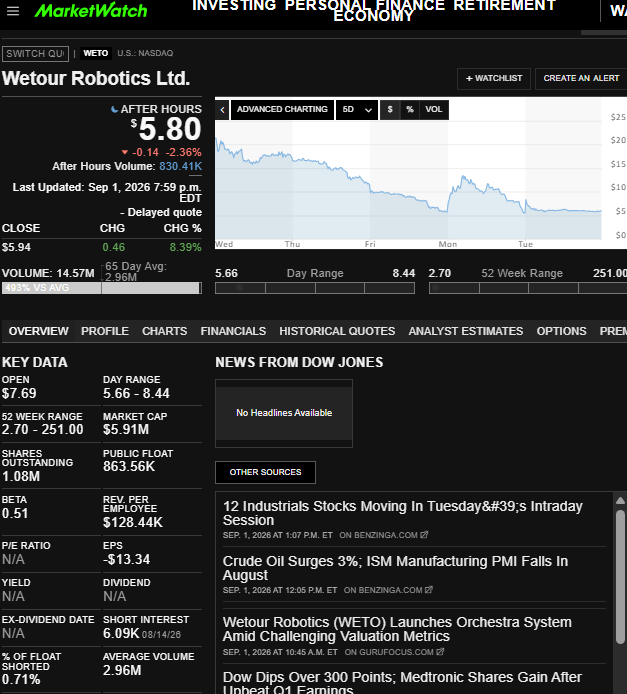Click the AVERAGE VOLUME 2.96M value
Viewport: 627px width, 694px height.
[122, 671]
